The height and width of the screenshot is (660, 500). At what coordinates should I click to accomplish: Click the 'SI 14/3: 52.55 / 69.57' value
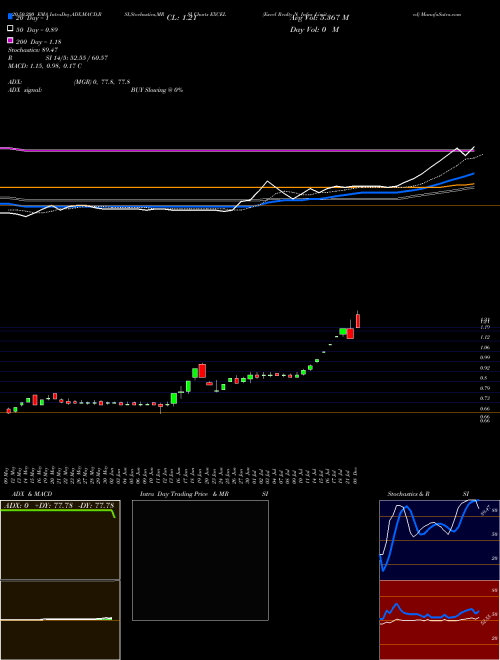pos(77,58)
